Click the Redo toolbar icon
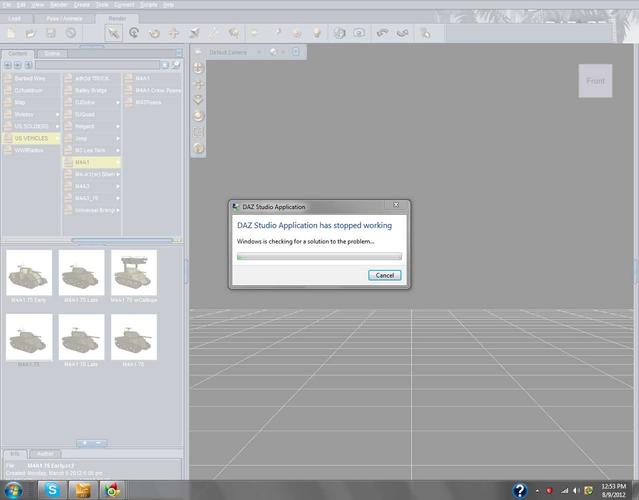Viewport: 639px width, 500px height. click(x=402, y=33)
